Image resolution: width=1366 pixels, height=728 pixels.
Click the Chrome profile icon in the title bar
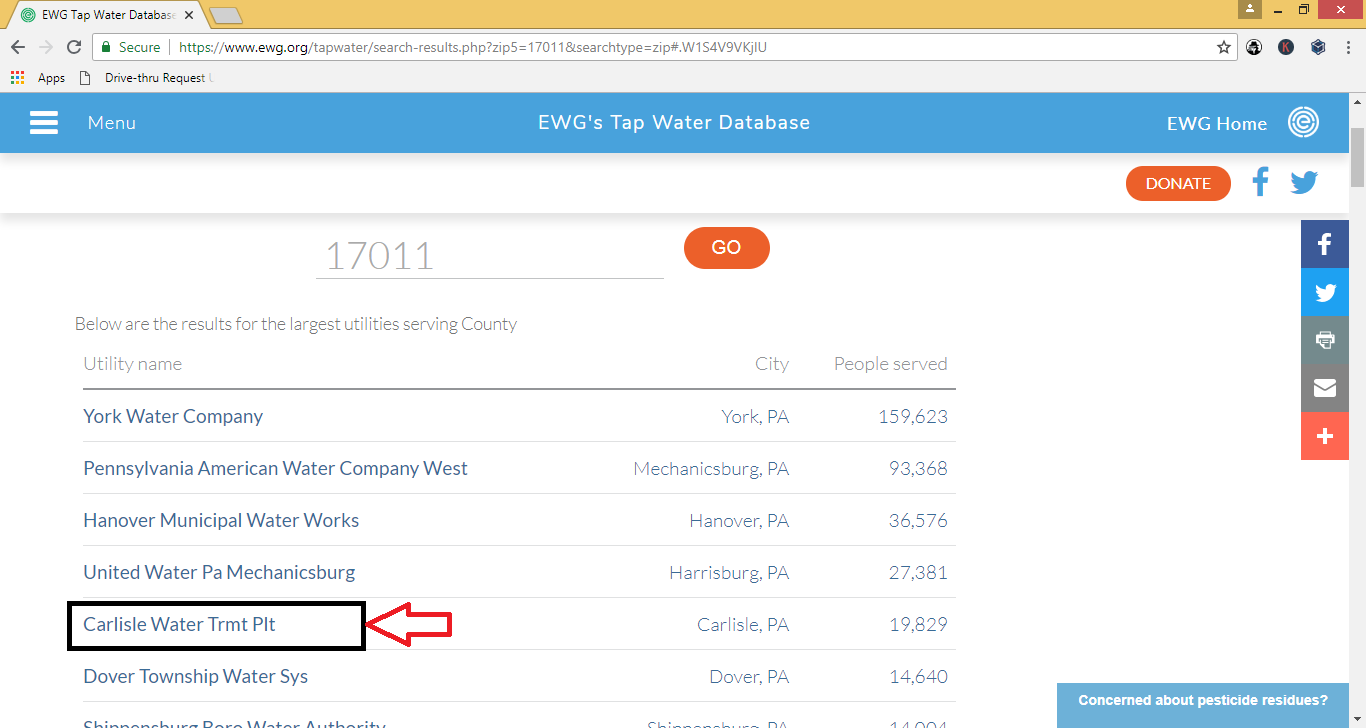(x=1250, y=9)
